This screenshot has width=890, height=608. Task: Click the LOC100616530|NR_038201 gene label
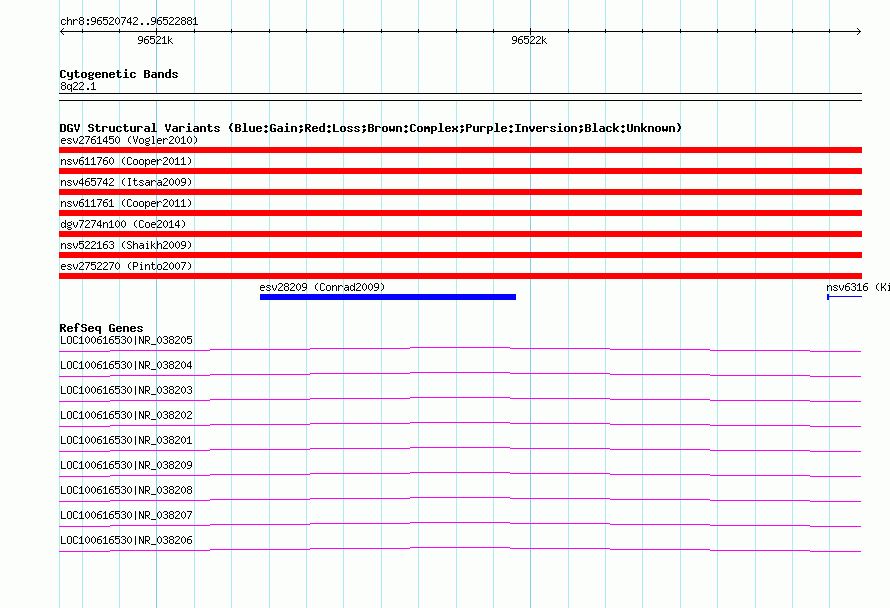pyautogui.click(x=126, y=440)
